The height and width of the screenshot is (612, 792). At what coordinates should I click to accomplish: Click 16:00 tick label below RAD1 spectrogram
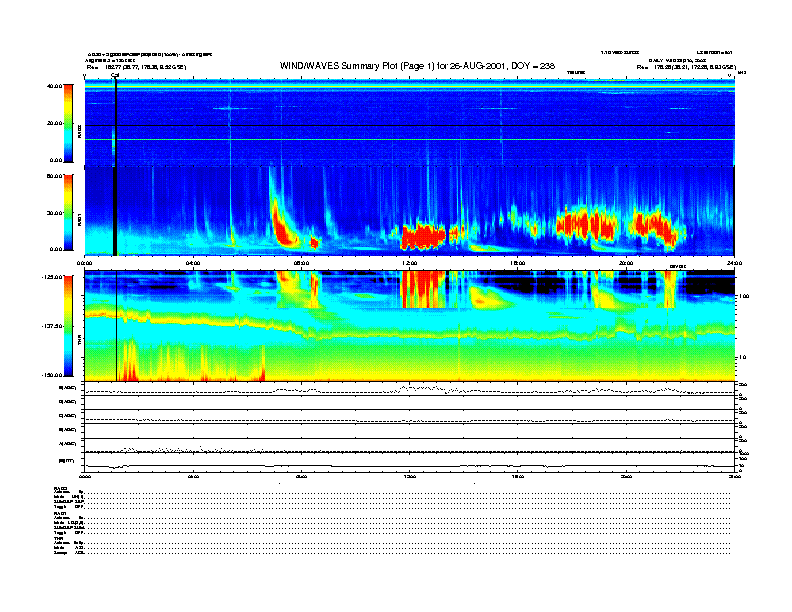click(x=517, y=263)
